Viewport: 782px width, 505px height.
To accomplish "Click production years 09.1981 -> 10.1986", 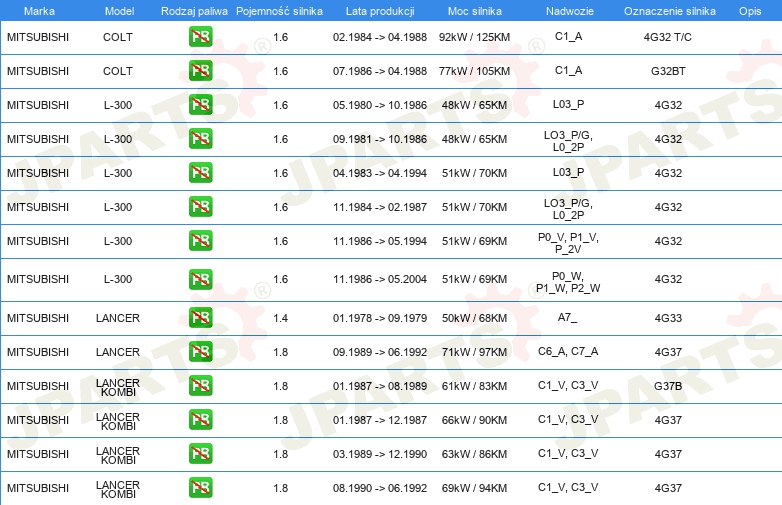I will point(380,139).
